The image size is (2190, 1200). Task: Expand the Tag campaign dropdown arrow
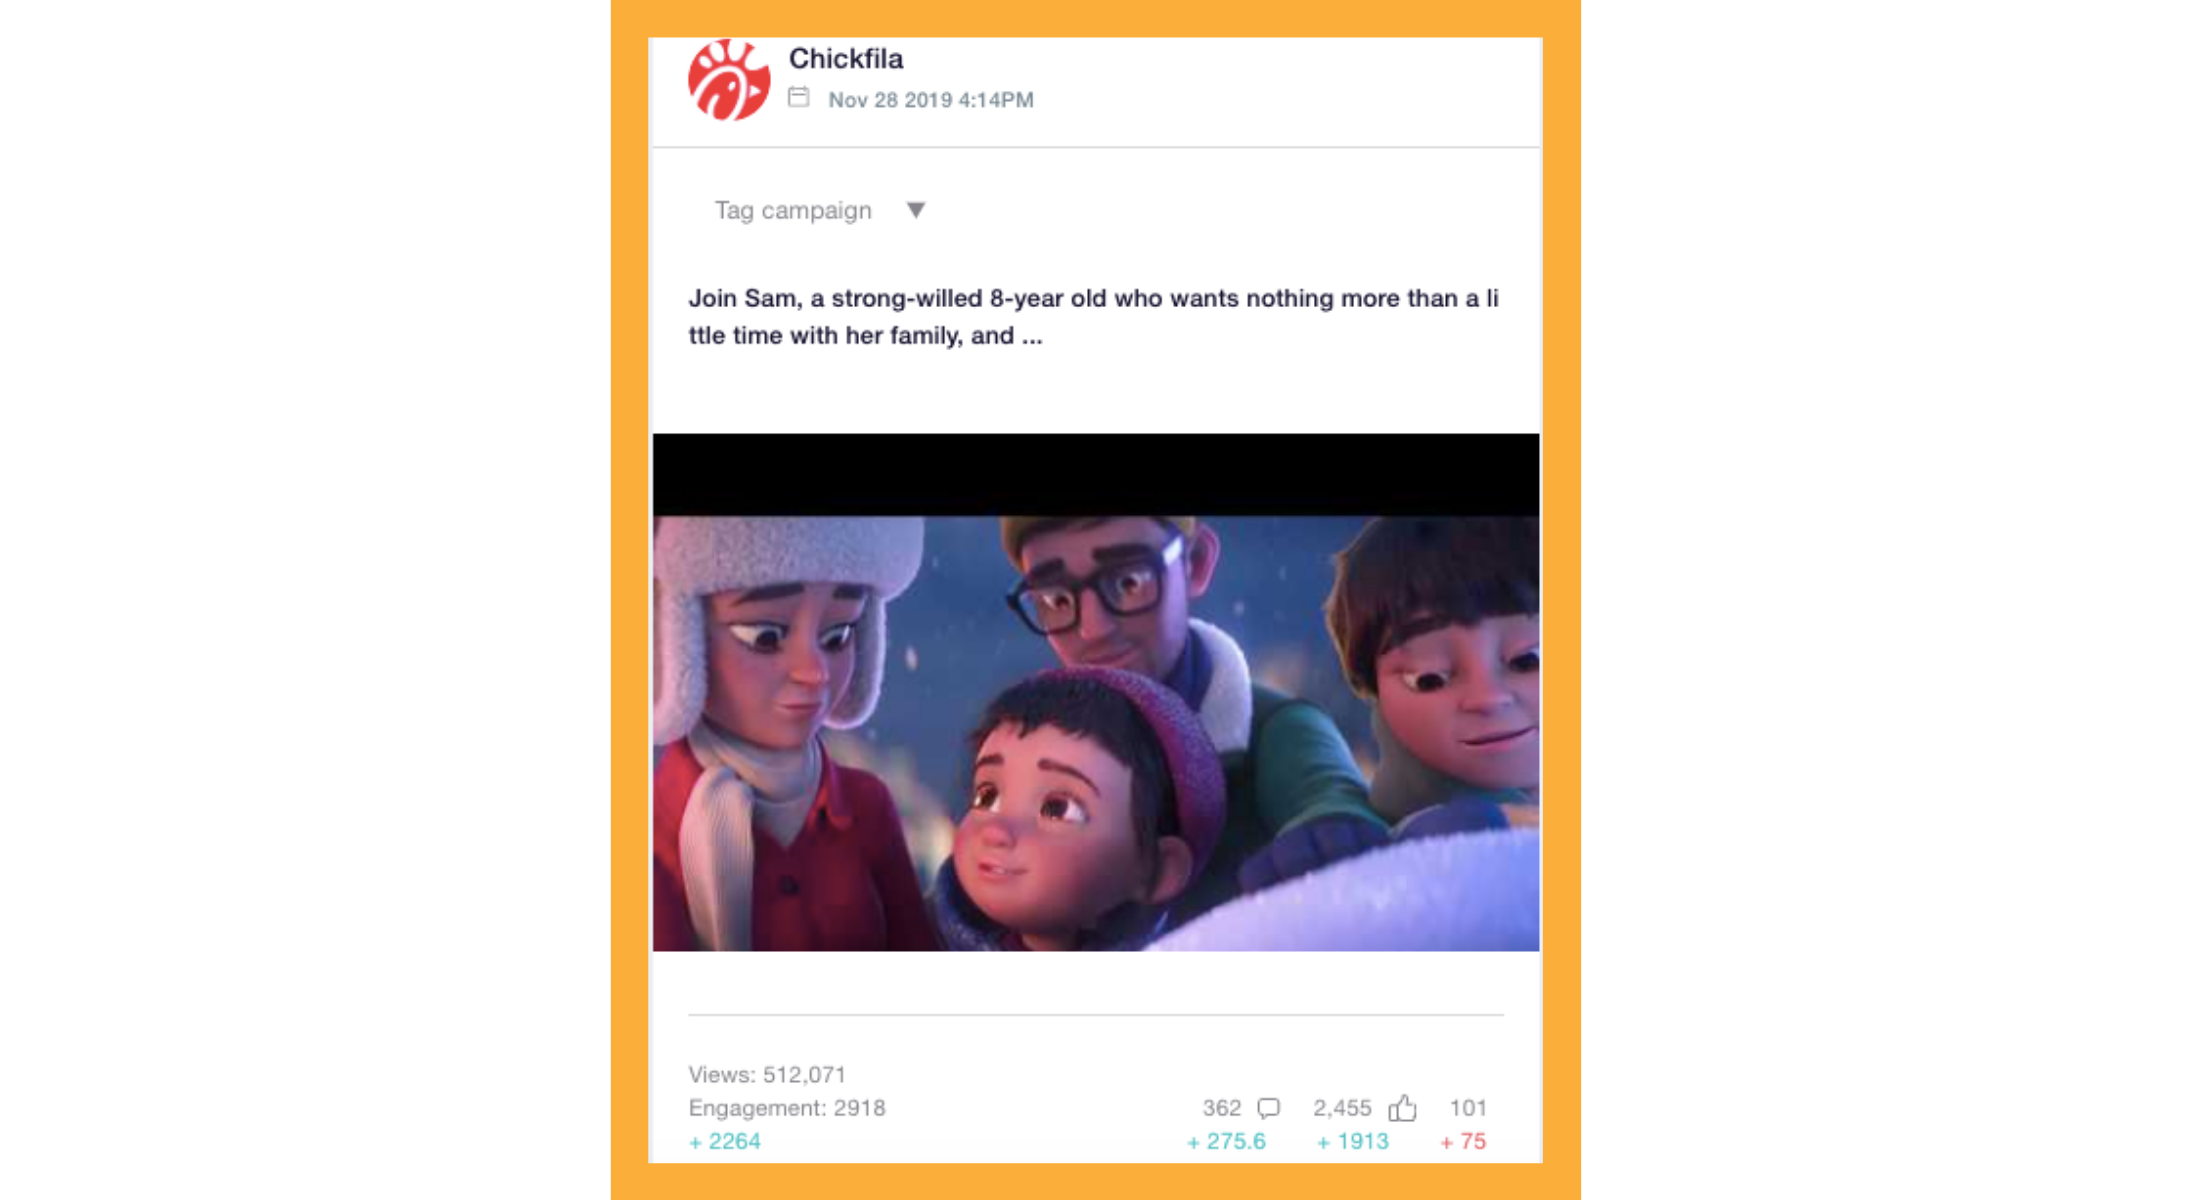click(915, 210)
